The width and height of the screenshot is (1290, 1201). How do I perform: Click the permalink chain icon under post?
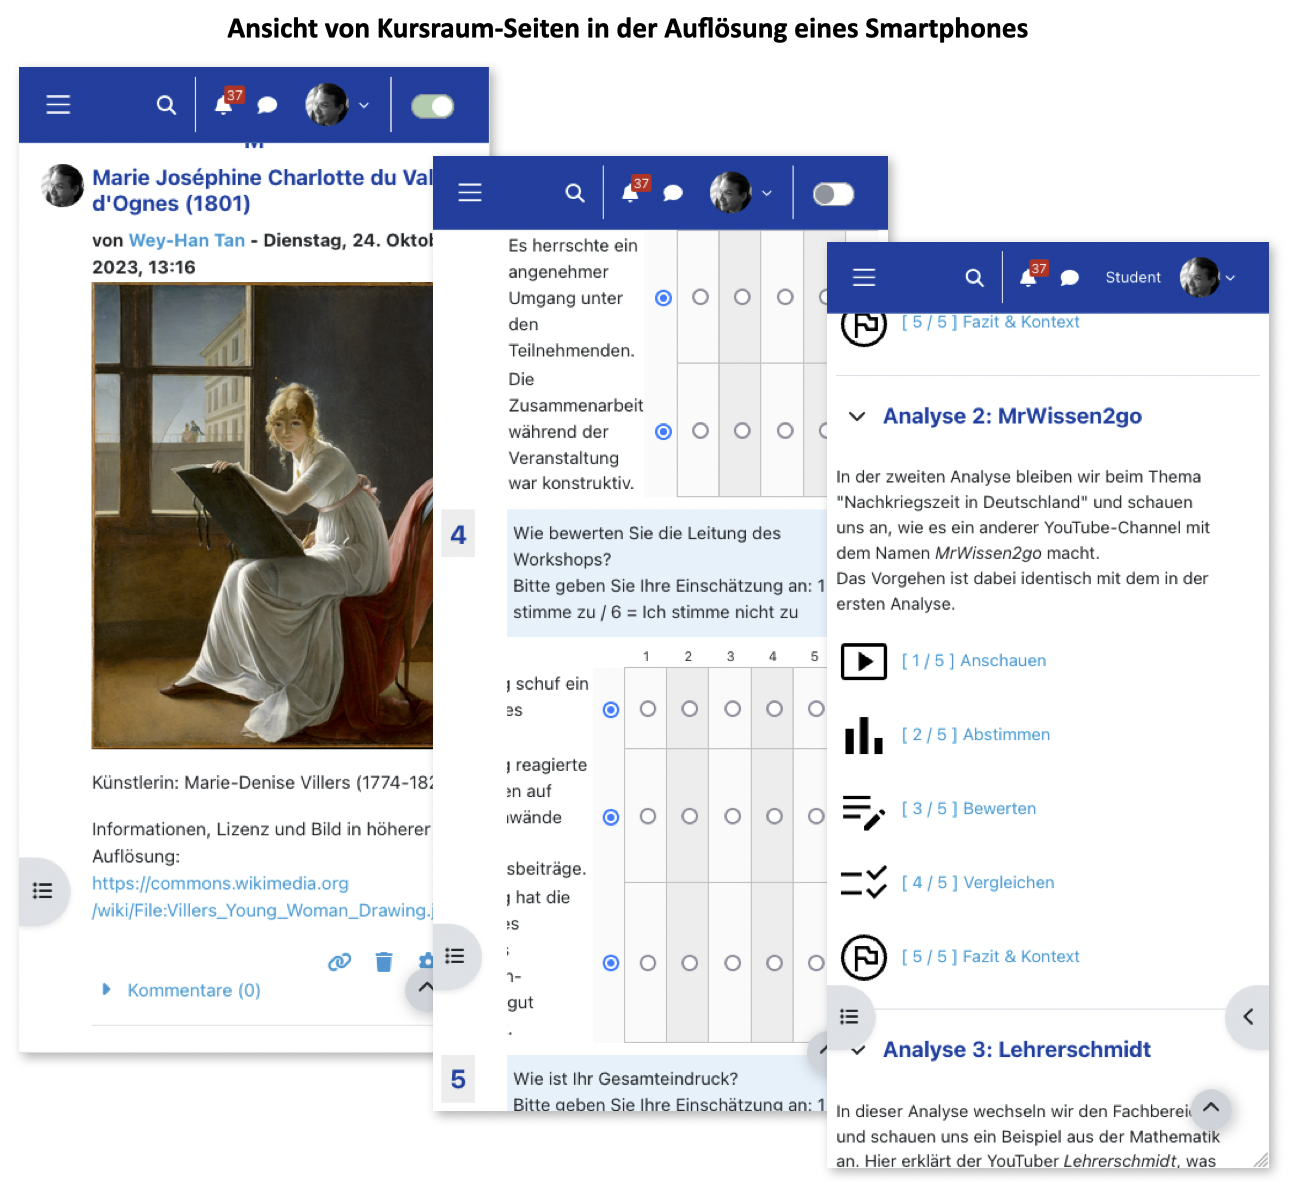[340, 962]
